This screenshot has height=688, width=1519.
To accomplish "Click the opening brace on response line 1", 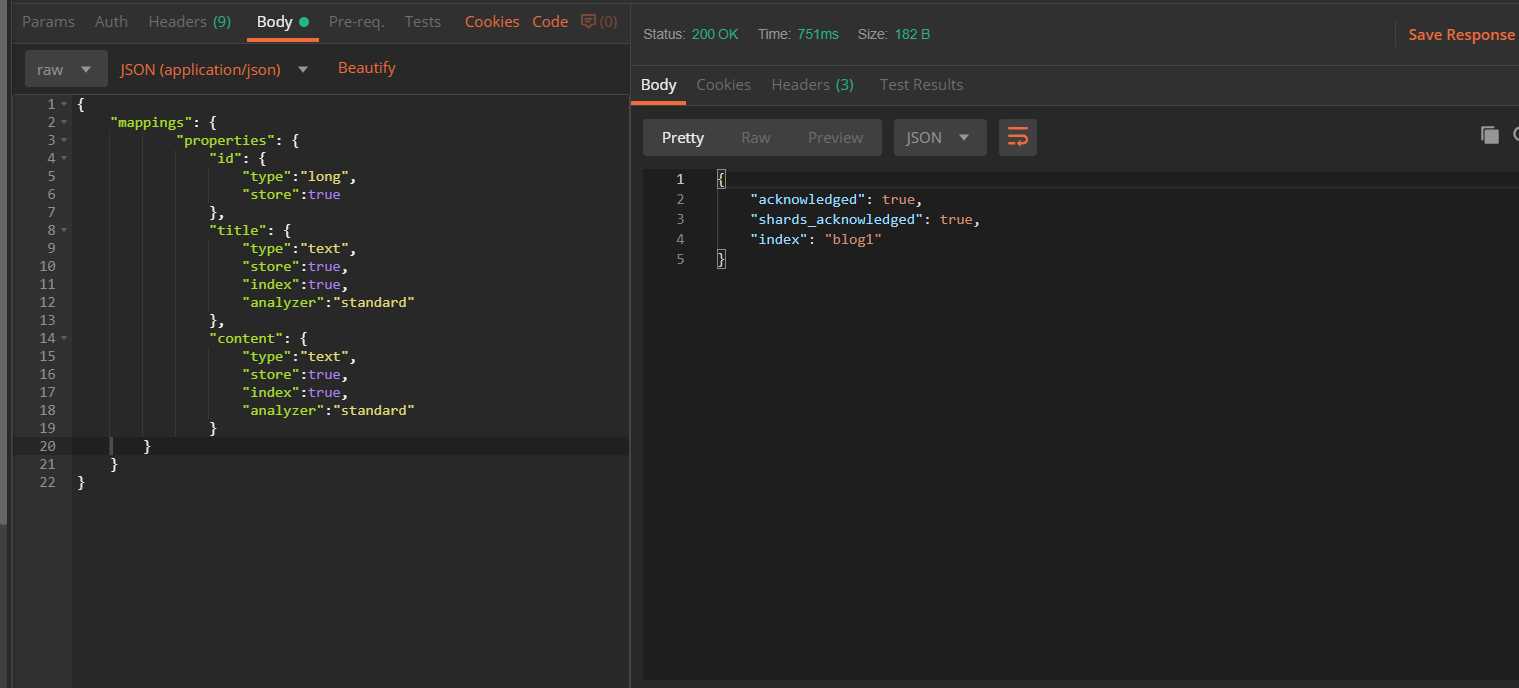I will 721,179.
